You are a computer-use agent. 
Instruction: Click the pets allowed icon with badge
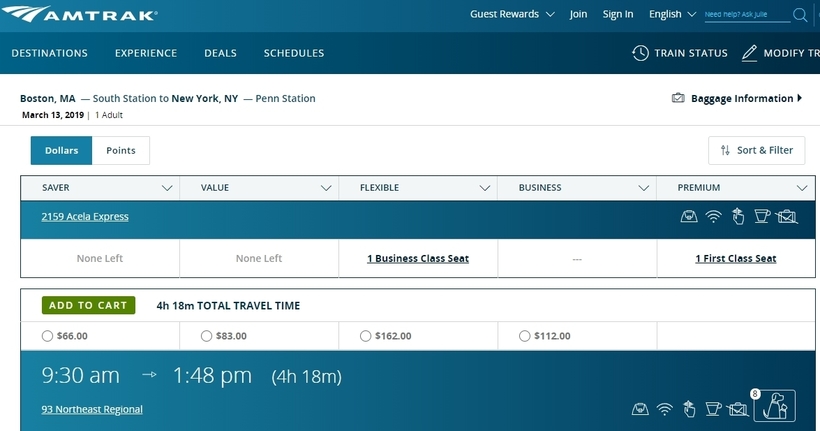tap(775, 405)
